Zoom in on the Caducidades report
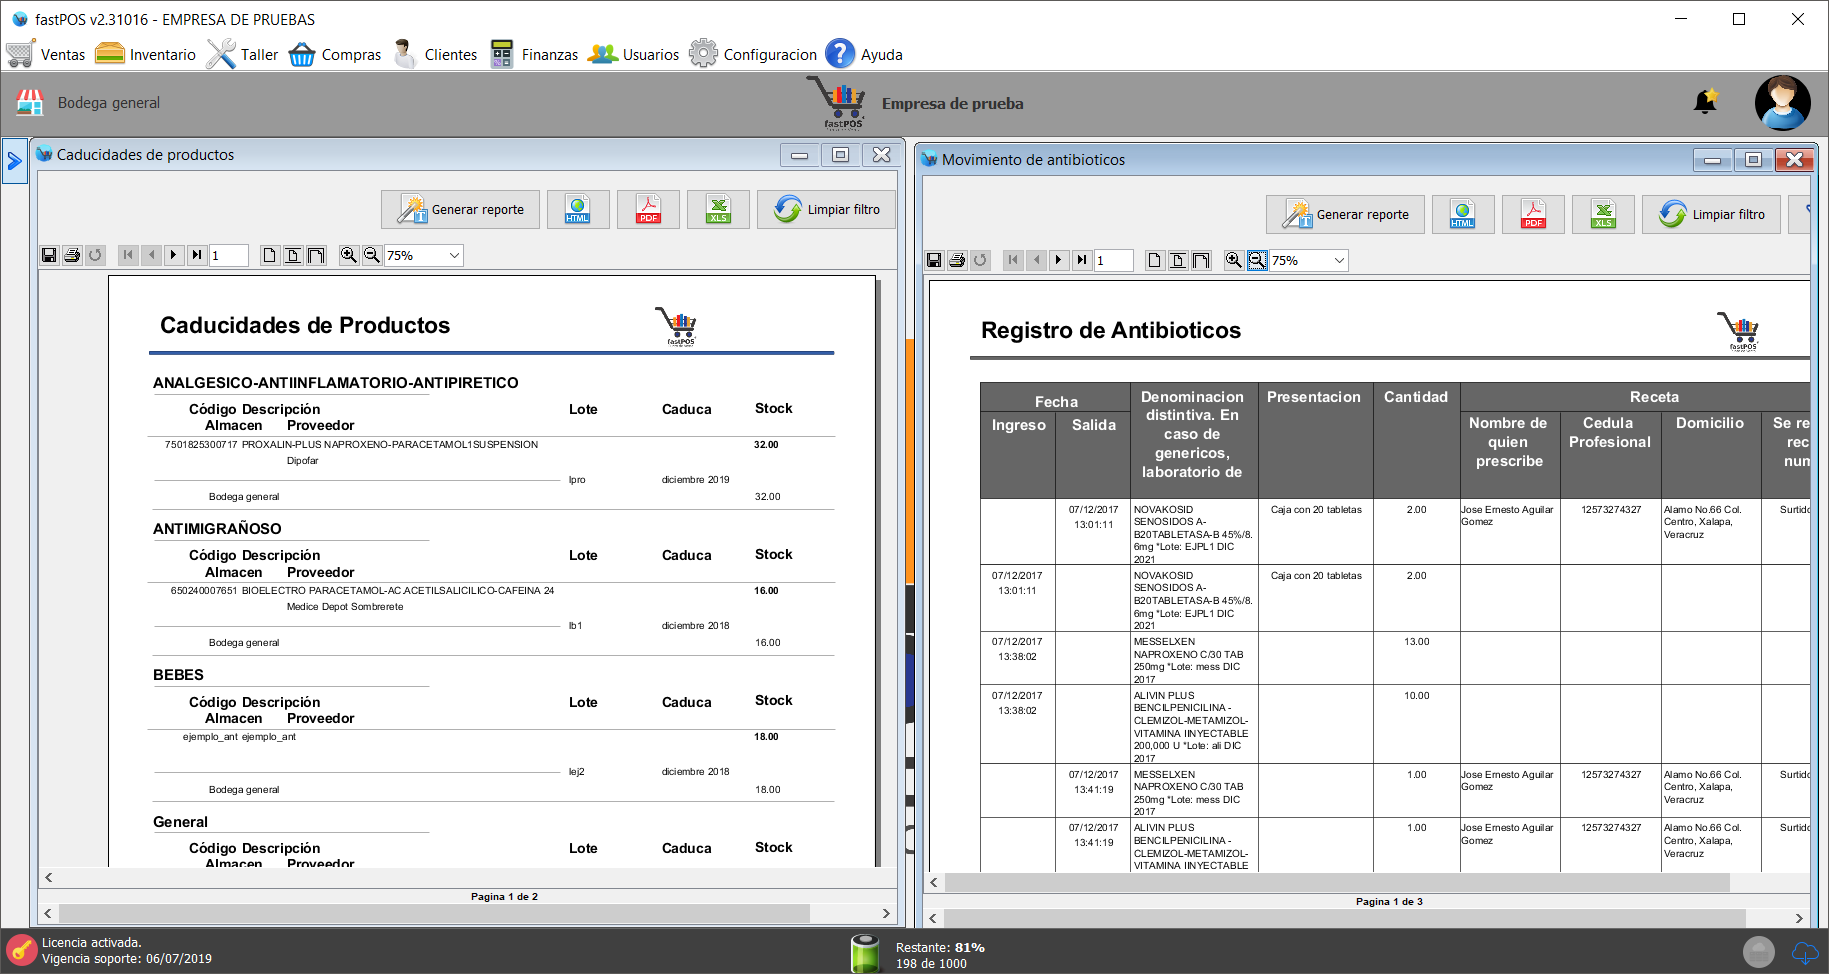The width and height of the screenshot is (1829, 974). 348,255
